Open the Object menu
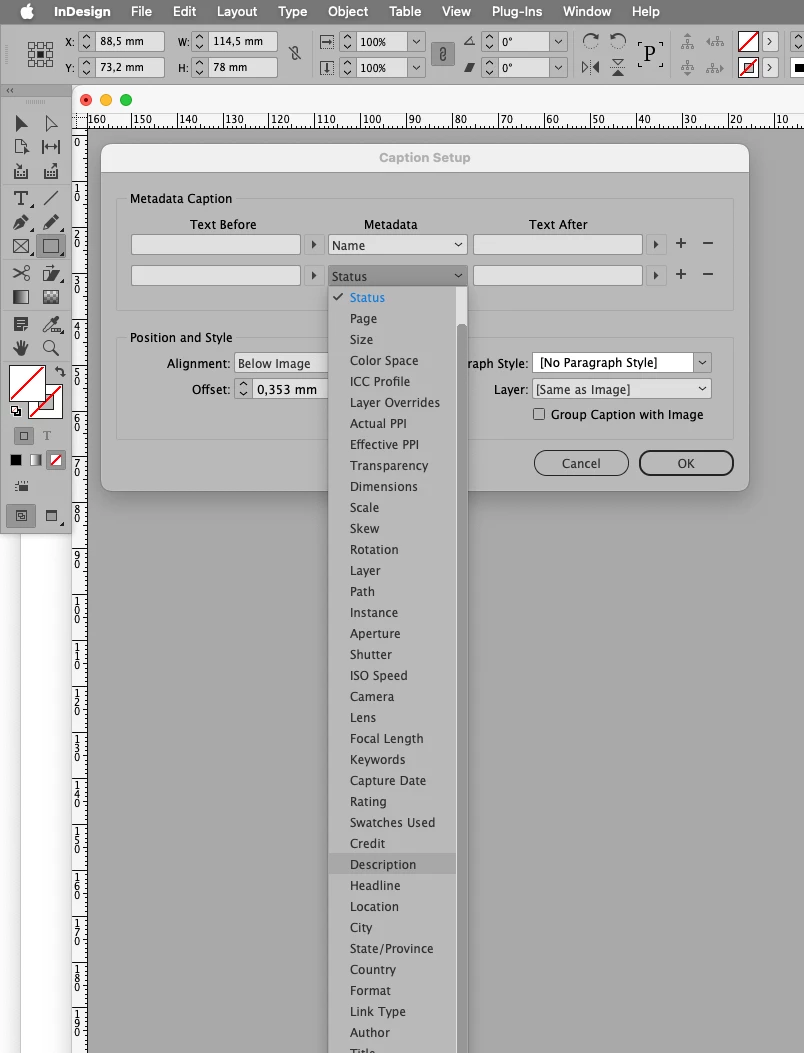This screenshot has height=1053, width=804. [347, 11]
